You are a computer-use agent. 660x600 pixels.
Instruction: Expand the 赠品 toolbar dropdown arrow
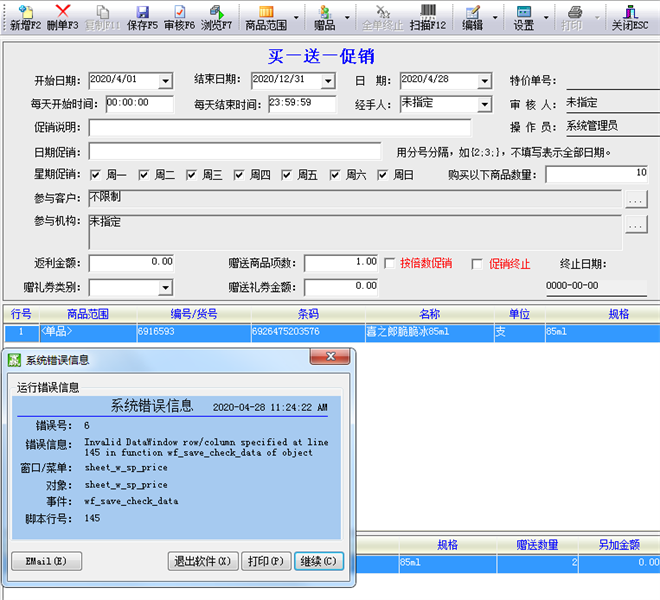click(347, 18)
